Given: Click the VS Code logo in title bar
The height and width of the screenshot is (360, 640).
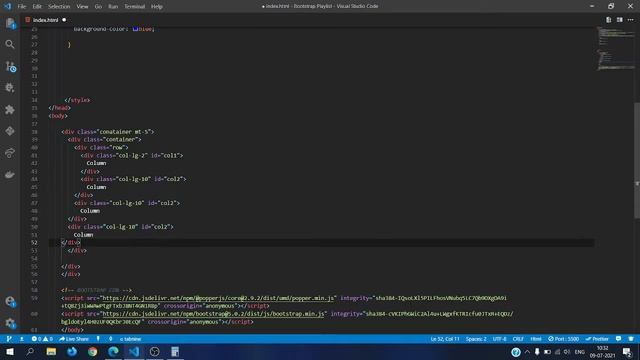Looking at the screenshot, I should pos(8,6).
